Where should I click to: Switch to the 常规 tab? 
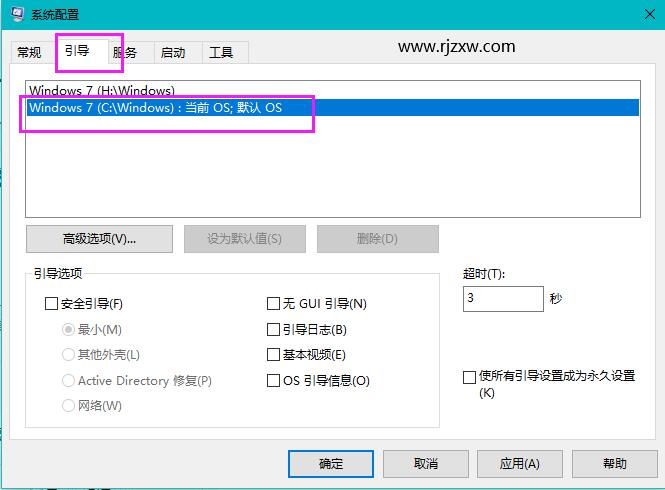[x=29, y=53]
